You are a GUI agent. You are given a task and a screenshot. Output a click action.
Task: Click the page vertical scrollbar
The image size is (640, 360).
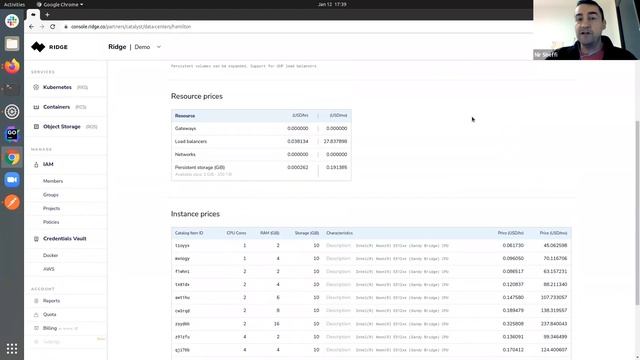tap(637, 212)
